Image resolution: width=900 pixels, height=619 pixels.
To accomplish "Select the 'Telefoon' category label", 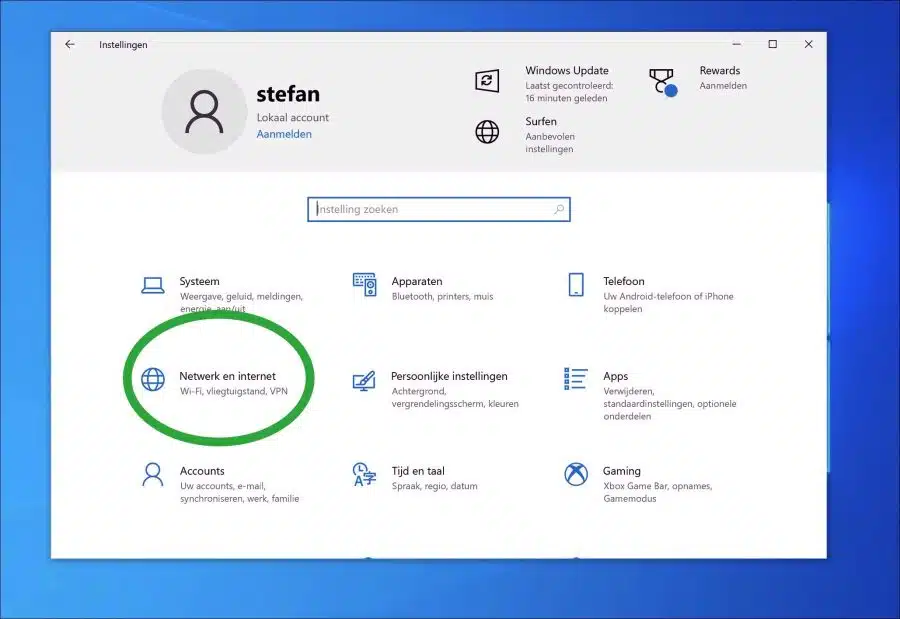I will (x=624, y=281).
